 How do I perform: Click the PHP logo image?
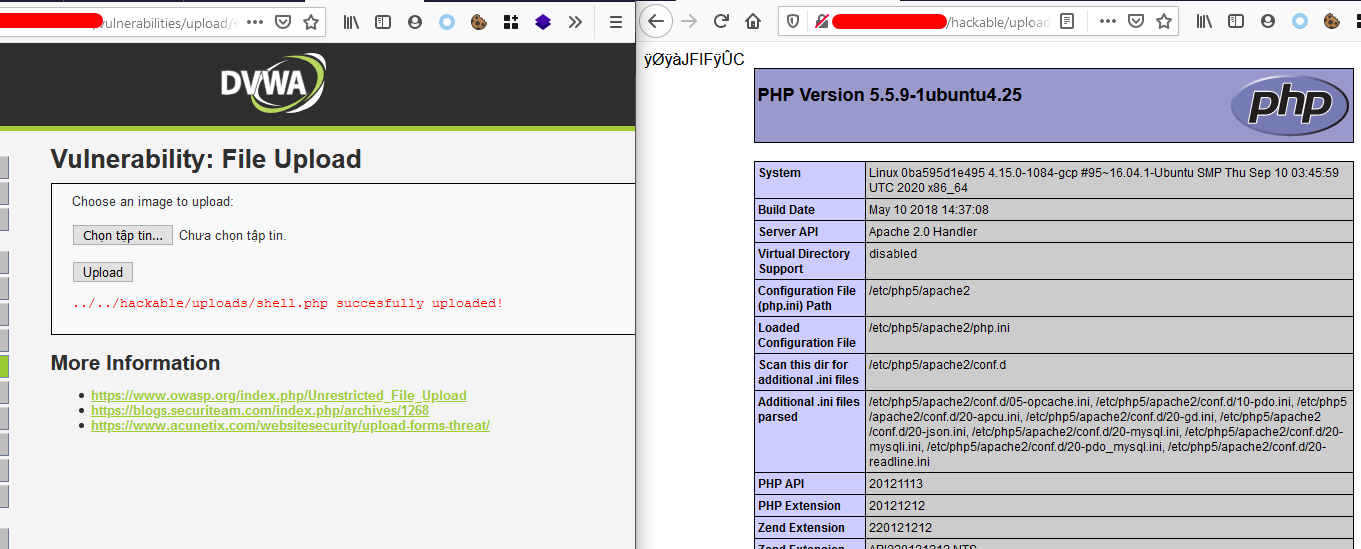tap(1290, 105)
